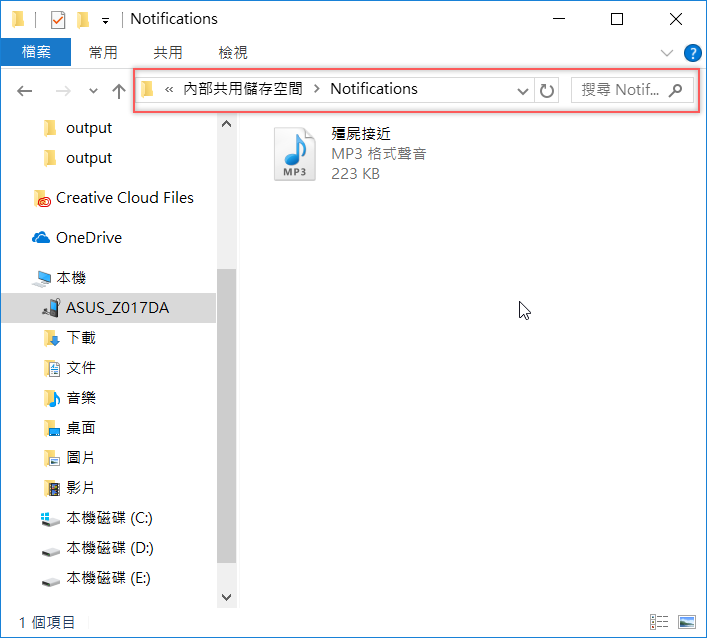Screen dimensions: 707x638
Task: Switch to the 常用 ribbon tab
Action: 103,52
